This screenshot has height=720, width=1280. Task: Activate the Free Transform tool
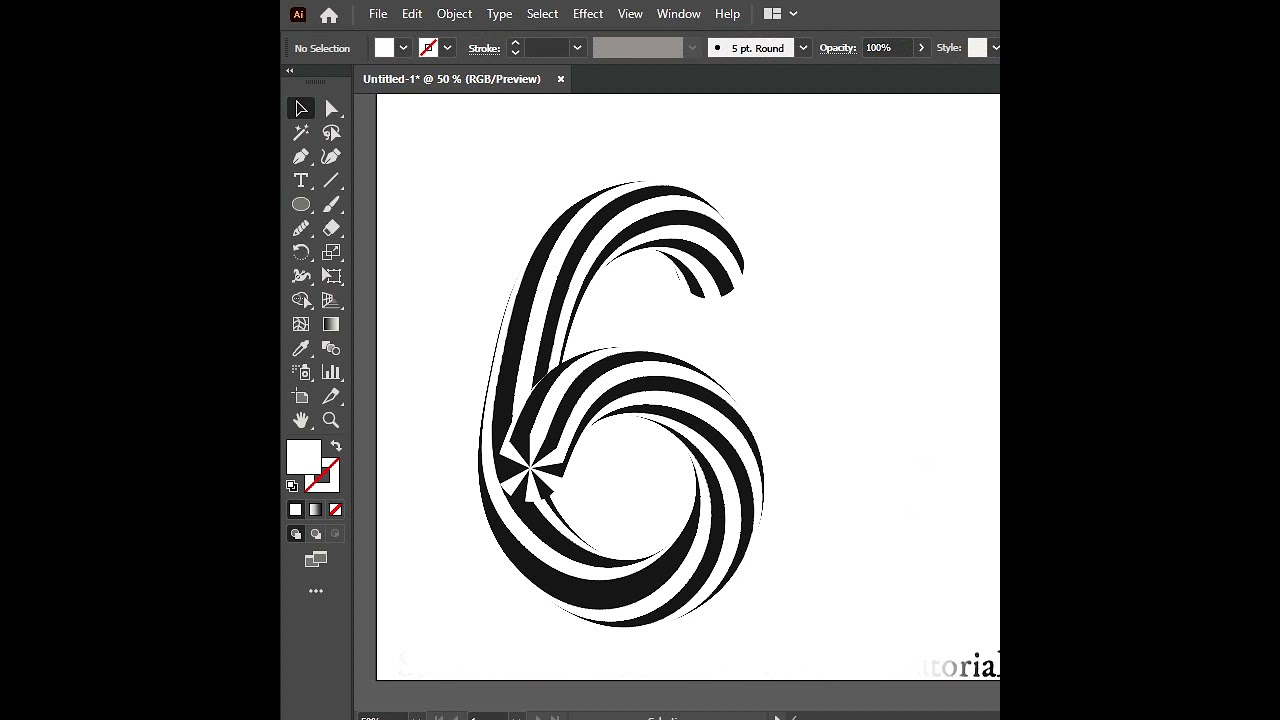[332, 276]
